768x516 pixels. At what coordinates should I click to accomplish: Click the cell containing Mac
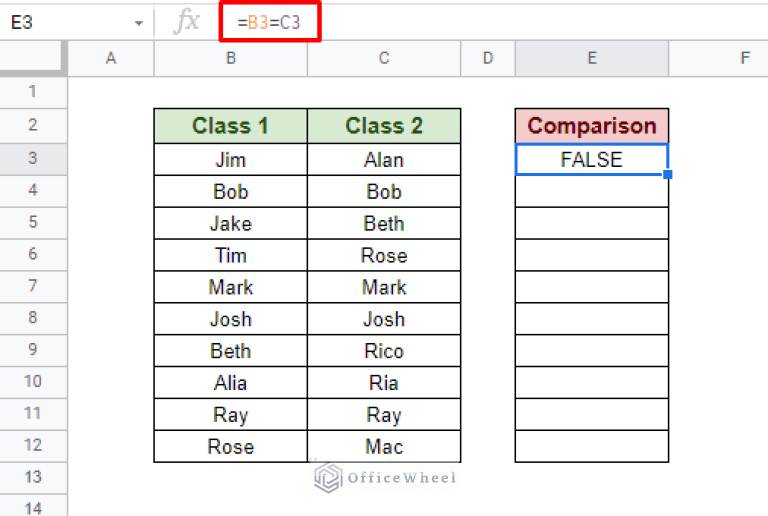[x=384, y=446]
